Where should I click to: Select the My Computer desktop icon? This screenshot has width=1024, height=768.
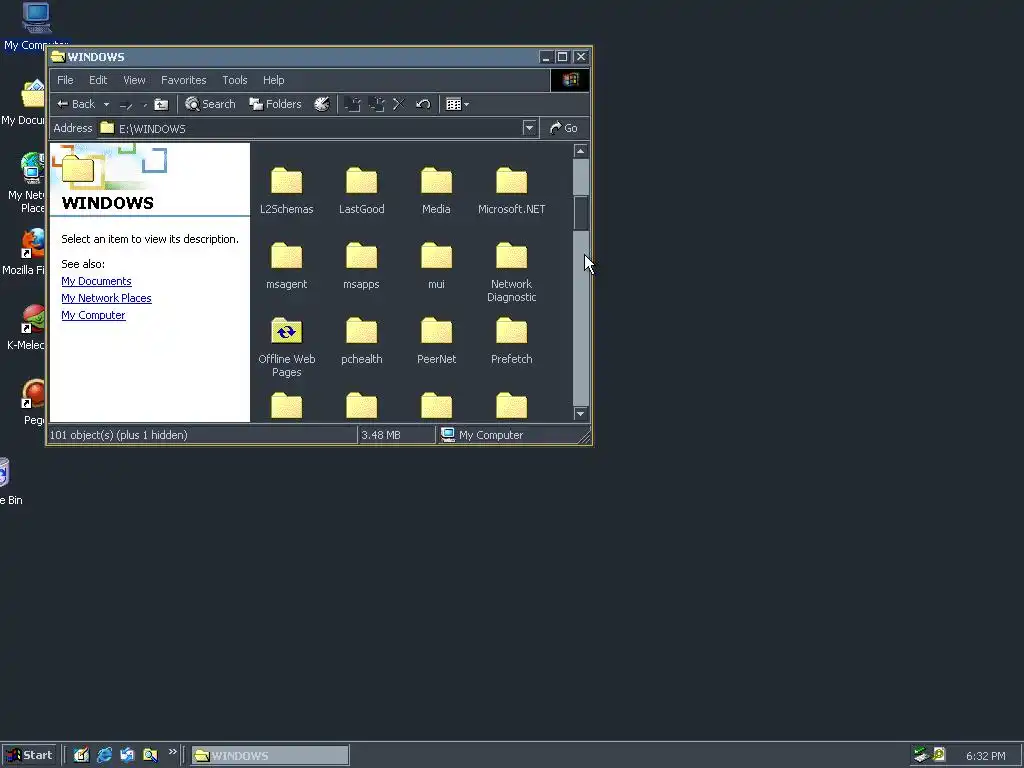pyautogui.click(x=36, y=26)
